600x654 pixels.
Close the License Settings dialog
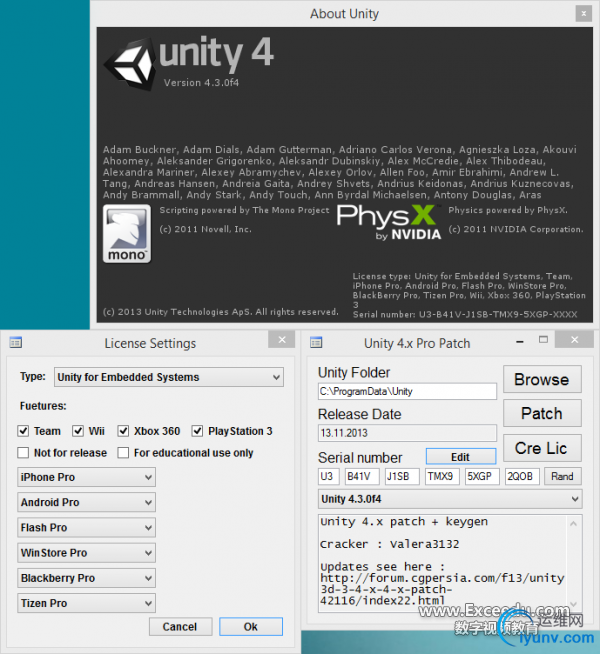(282, 340)
